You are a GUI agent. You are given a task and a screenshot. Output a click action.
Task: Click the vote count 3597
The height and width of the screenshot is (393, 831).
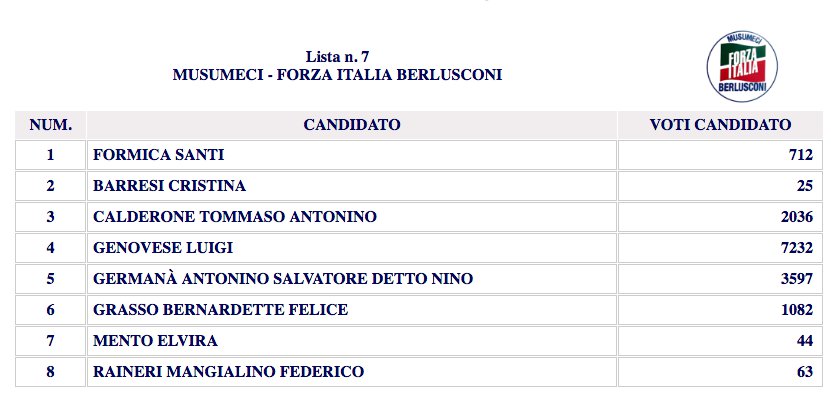coord(797,279)
